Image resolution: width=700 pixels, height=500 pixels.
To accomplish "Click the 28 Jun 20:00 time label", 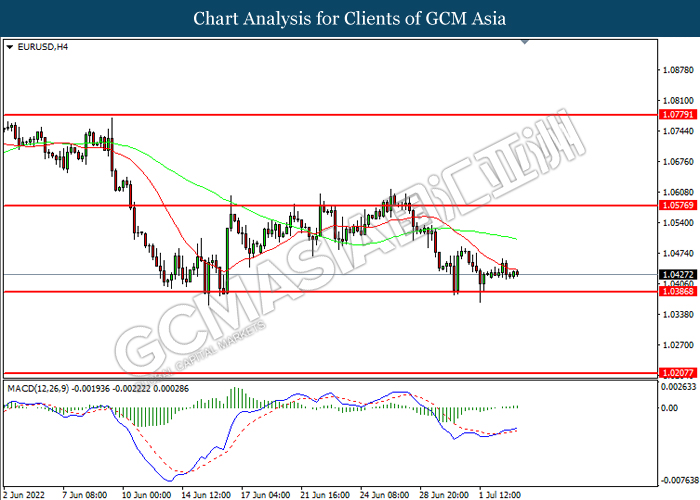I will tap(444, 495).
